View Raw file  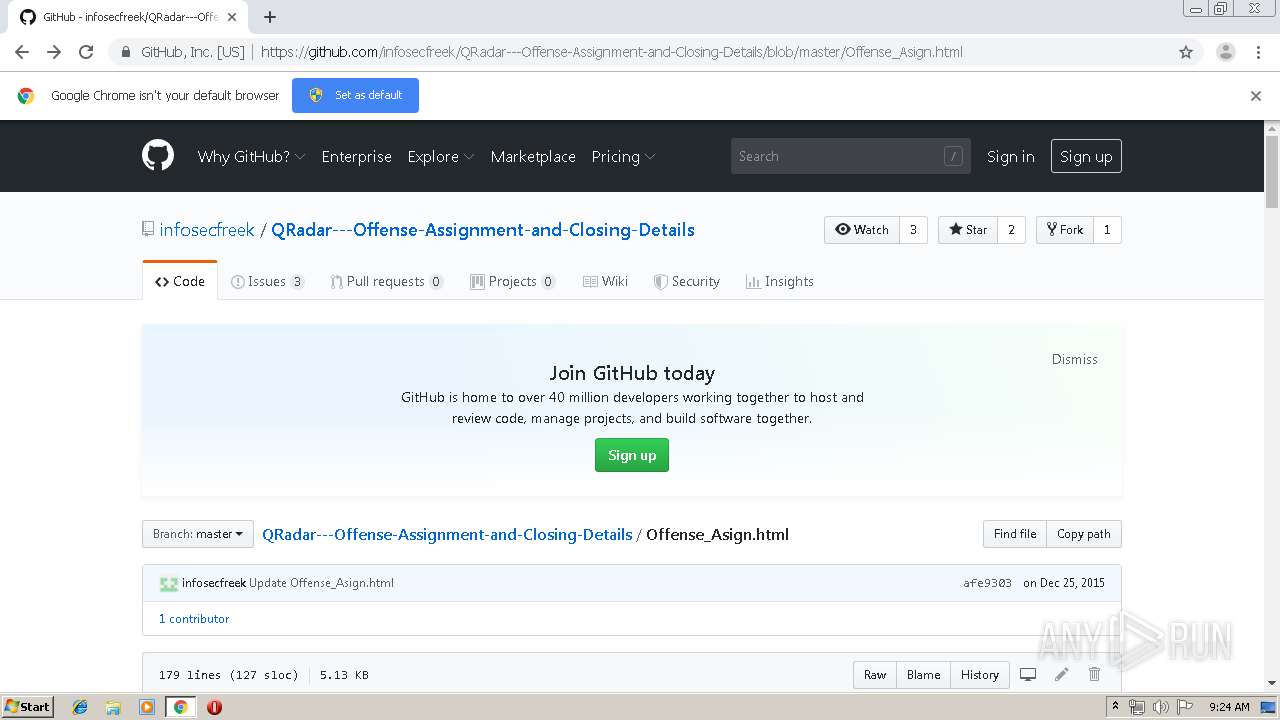tap(875, 675)
